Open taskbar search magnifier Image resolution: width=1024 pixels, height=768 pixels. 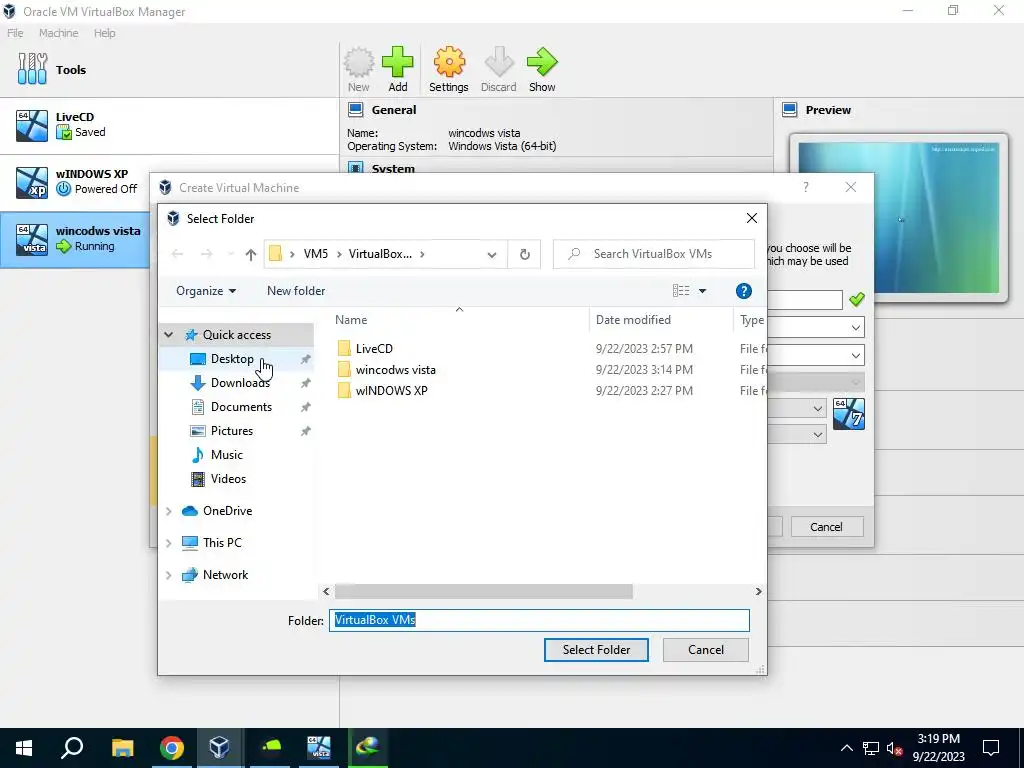(x=72, y=748)
